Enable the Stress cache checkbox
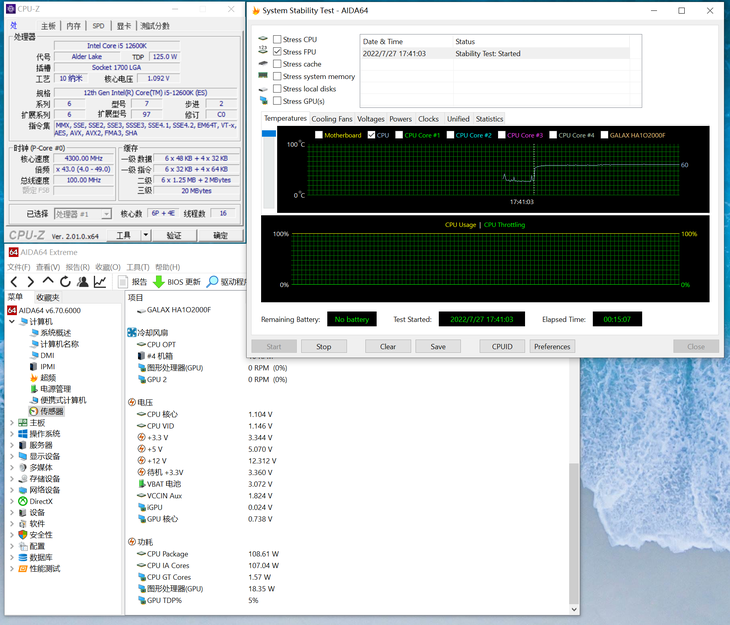730x625 pixels. coord(277,64)
